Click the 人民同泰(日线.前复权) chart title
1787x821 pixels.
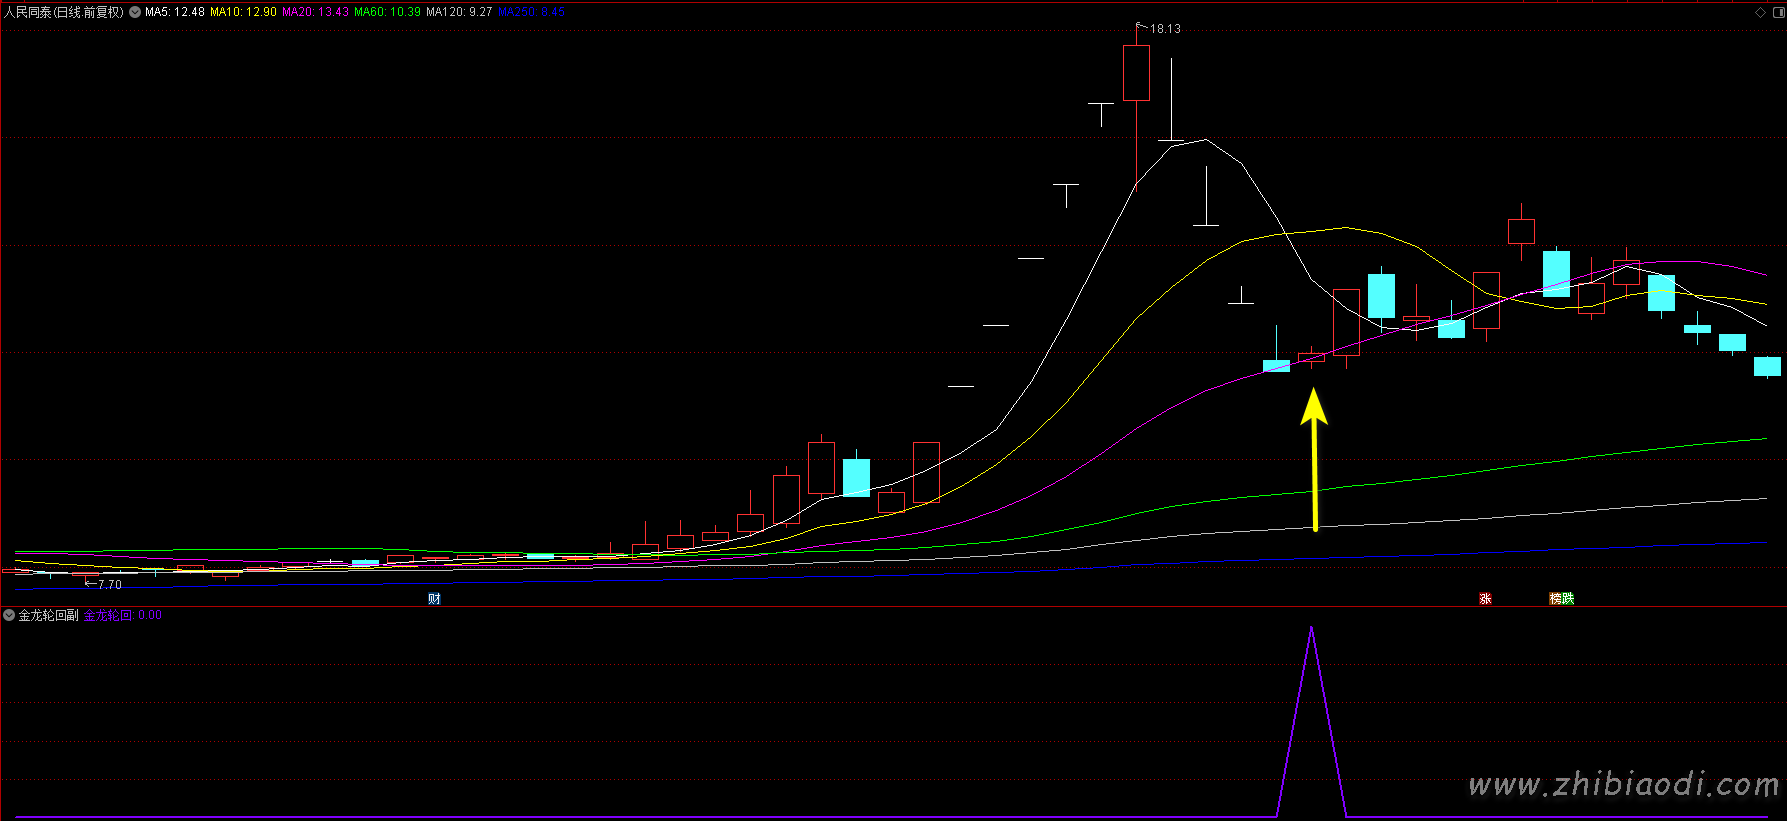tap(64, 12)
